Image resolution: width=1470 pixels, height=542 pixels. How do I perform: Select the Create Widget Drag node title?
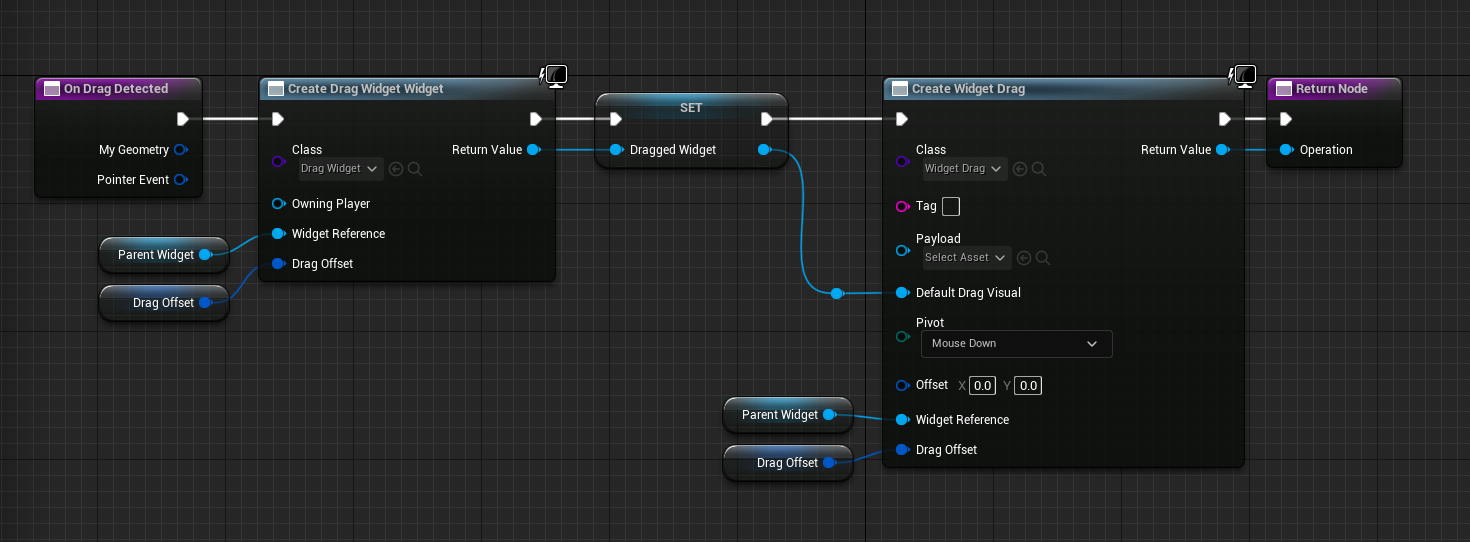pos(968,89)
